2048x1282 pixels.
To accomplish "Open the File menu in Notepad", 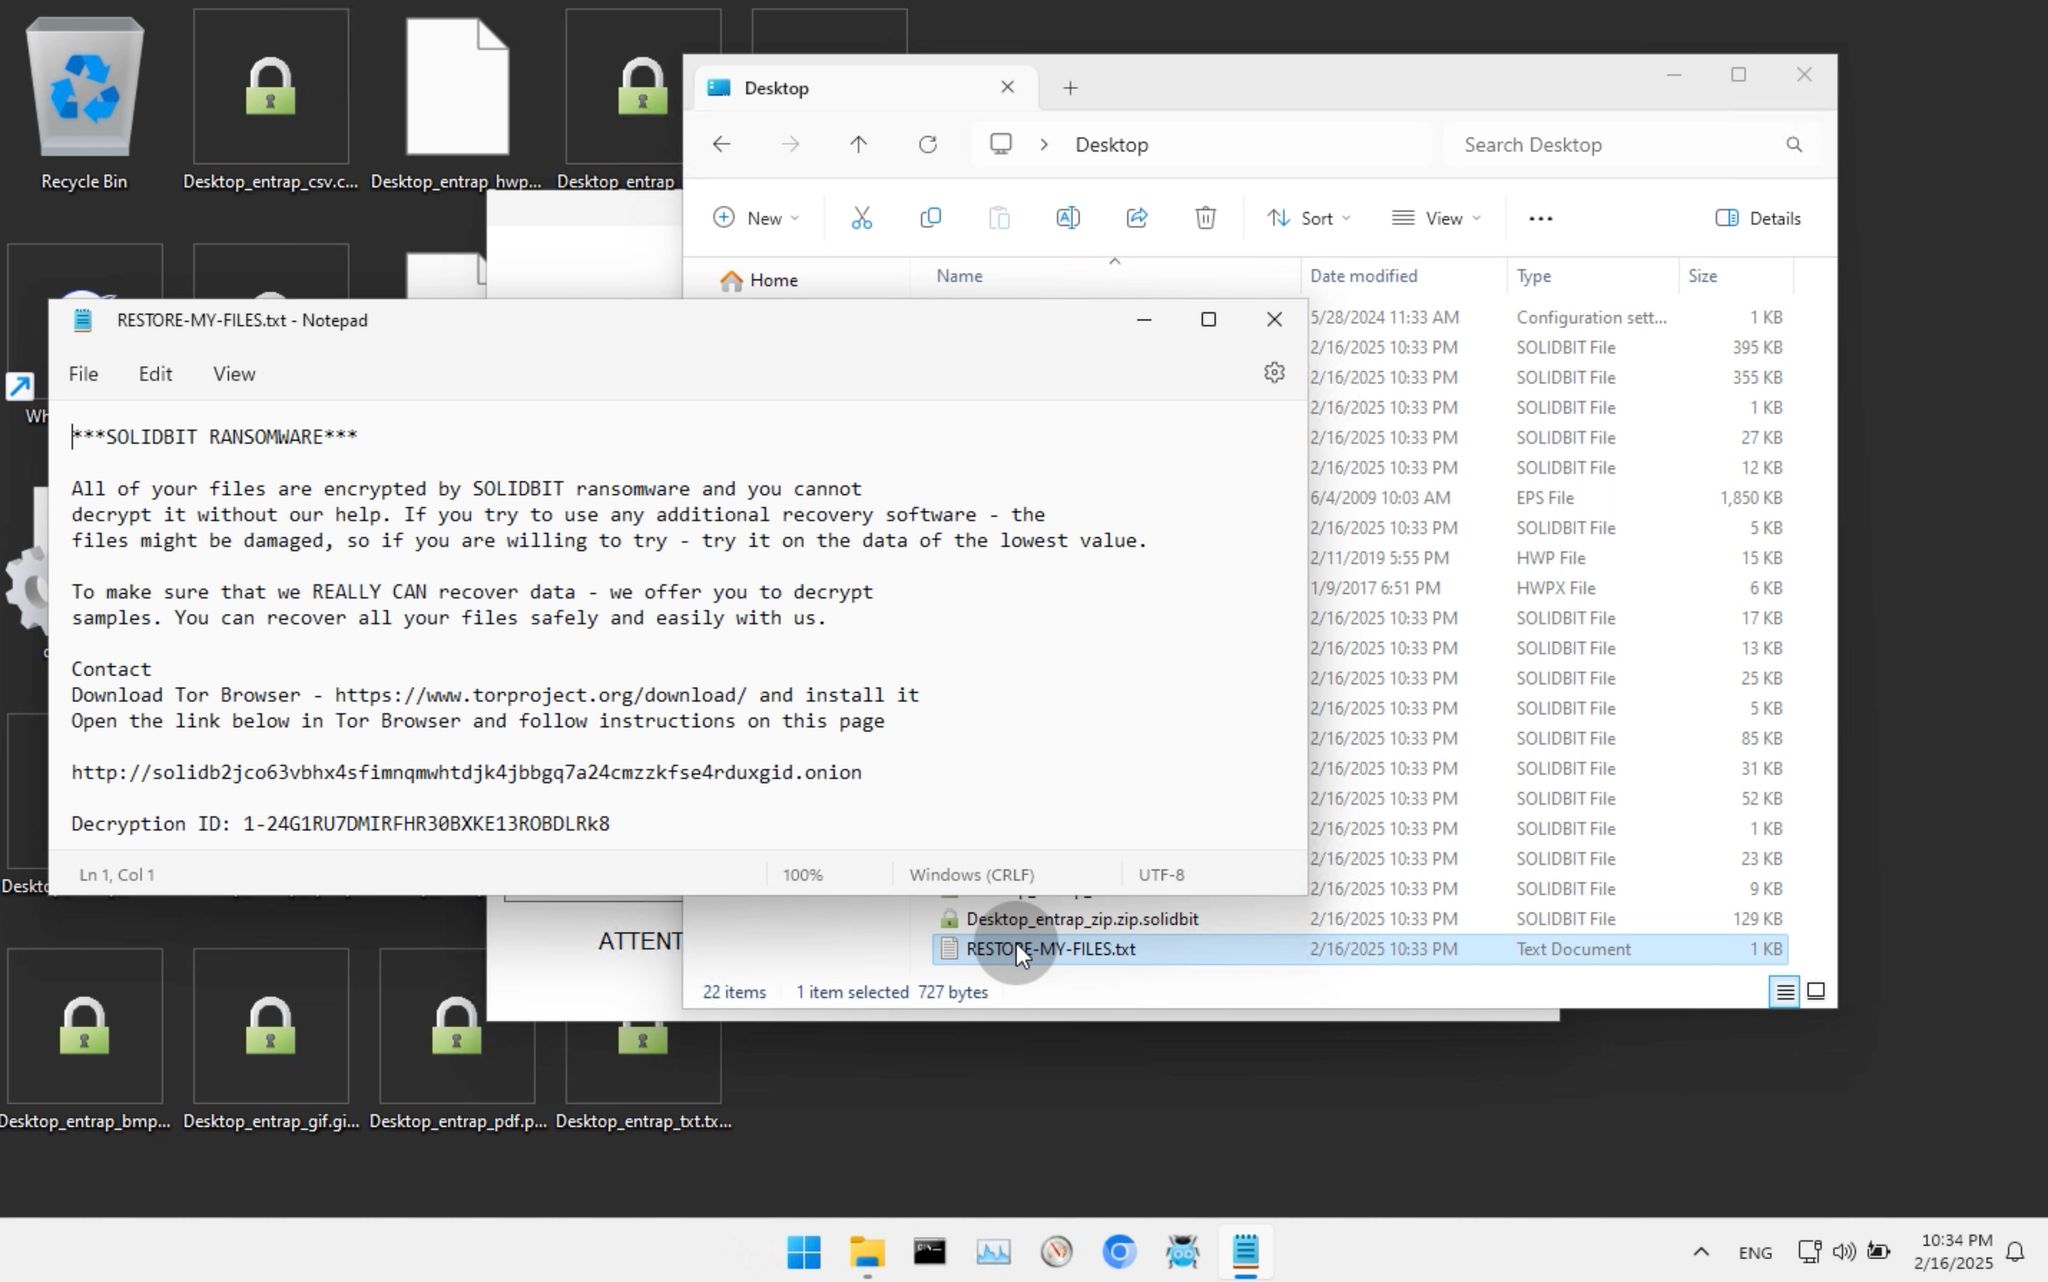I will [83, 374].
